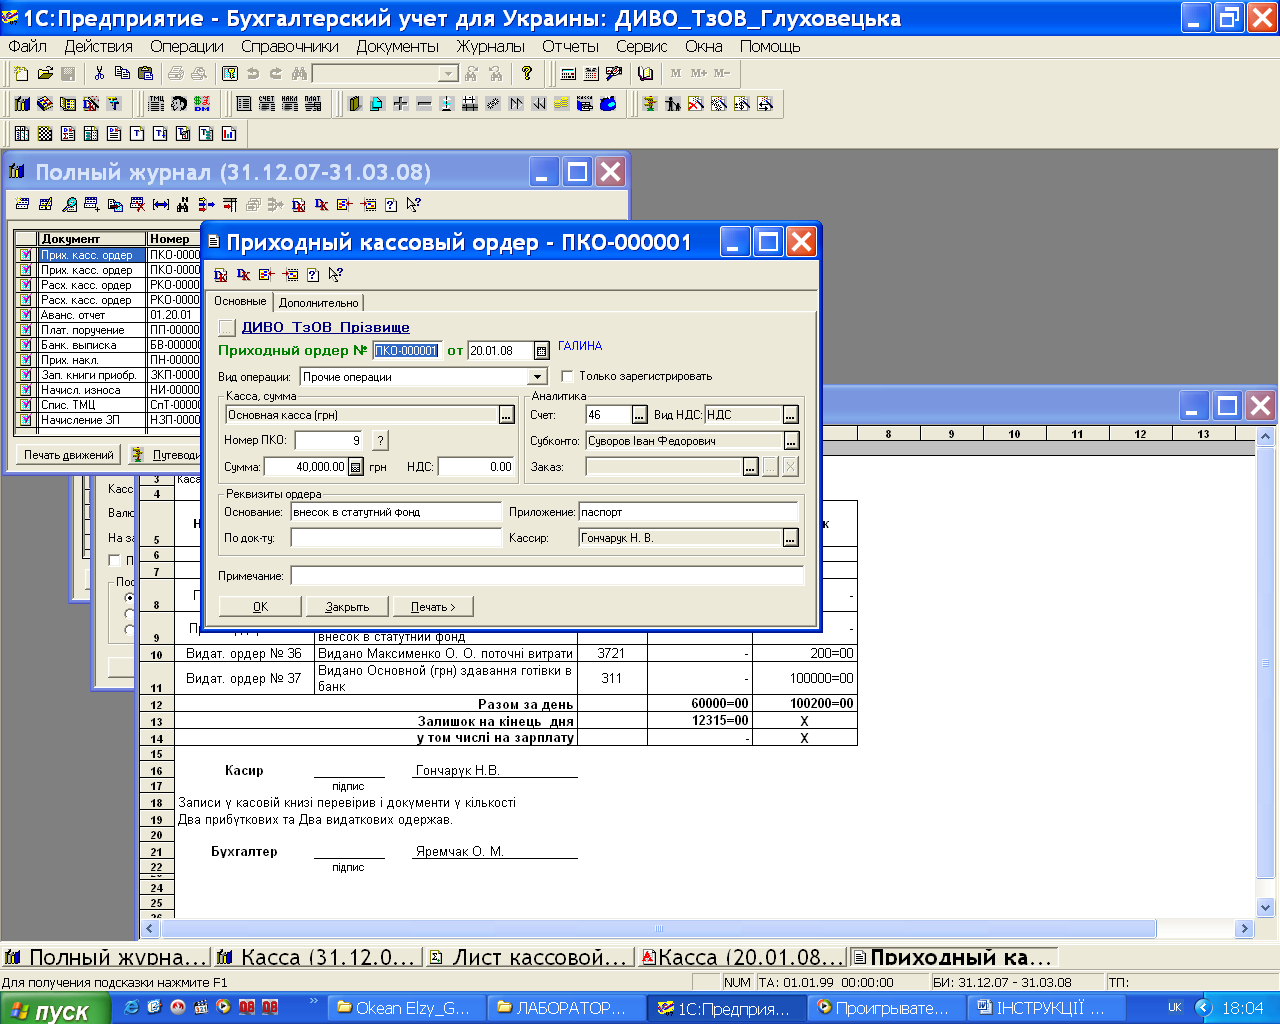Screen dimensions: 1280x1024
Task: Click the magnifier view icon in journal toolbar
Action: point(69,205)
